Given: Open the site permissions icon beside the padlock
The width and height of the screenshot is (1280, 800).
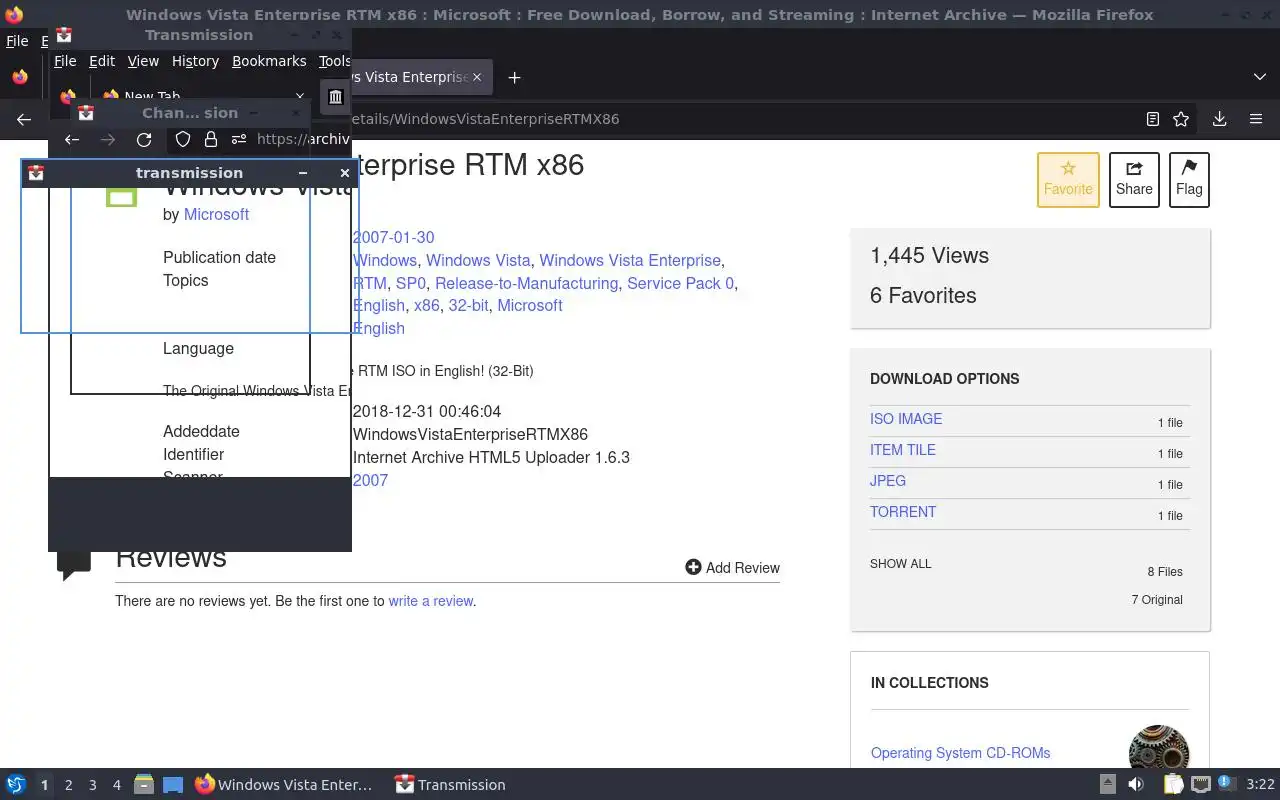Looking at the screenshot, I should pyautogui.click(x=238, y=140).
